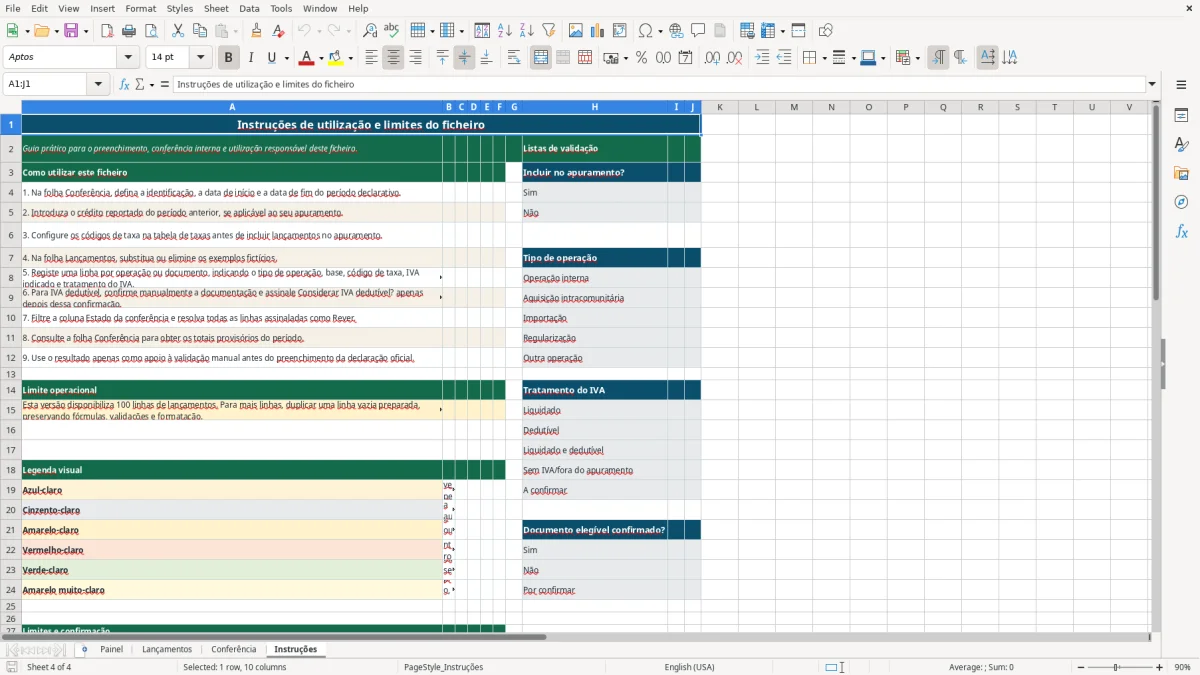Image resolution: width=1200 pixels, height=675 pixels.
Task: Open the font name dropdown
Action: 129,58
